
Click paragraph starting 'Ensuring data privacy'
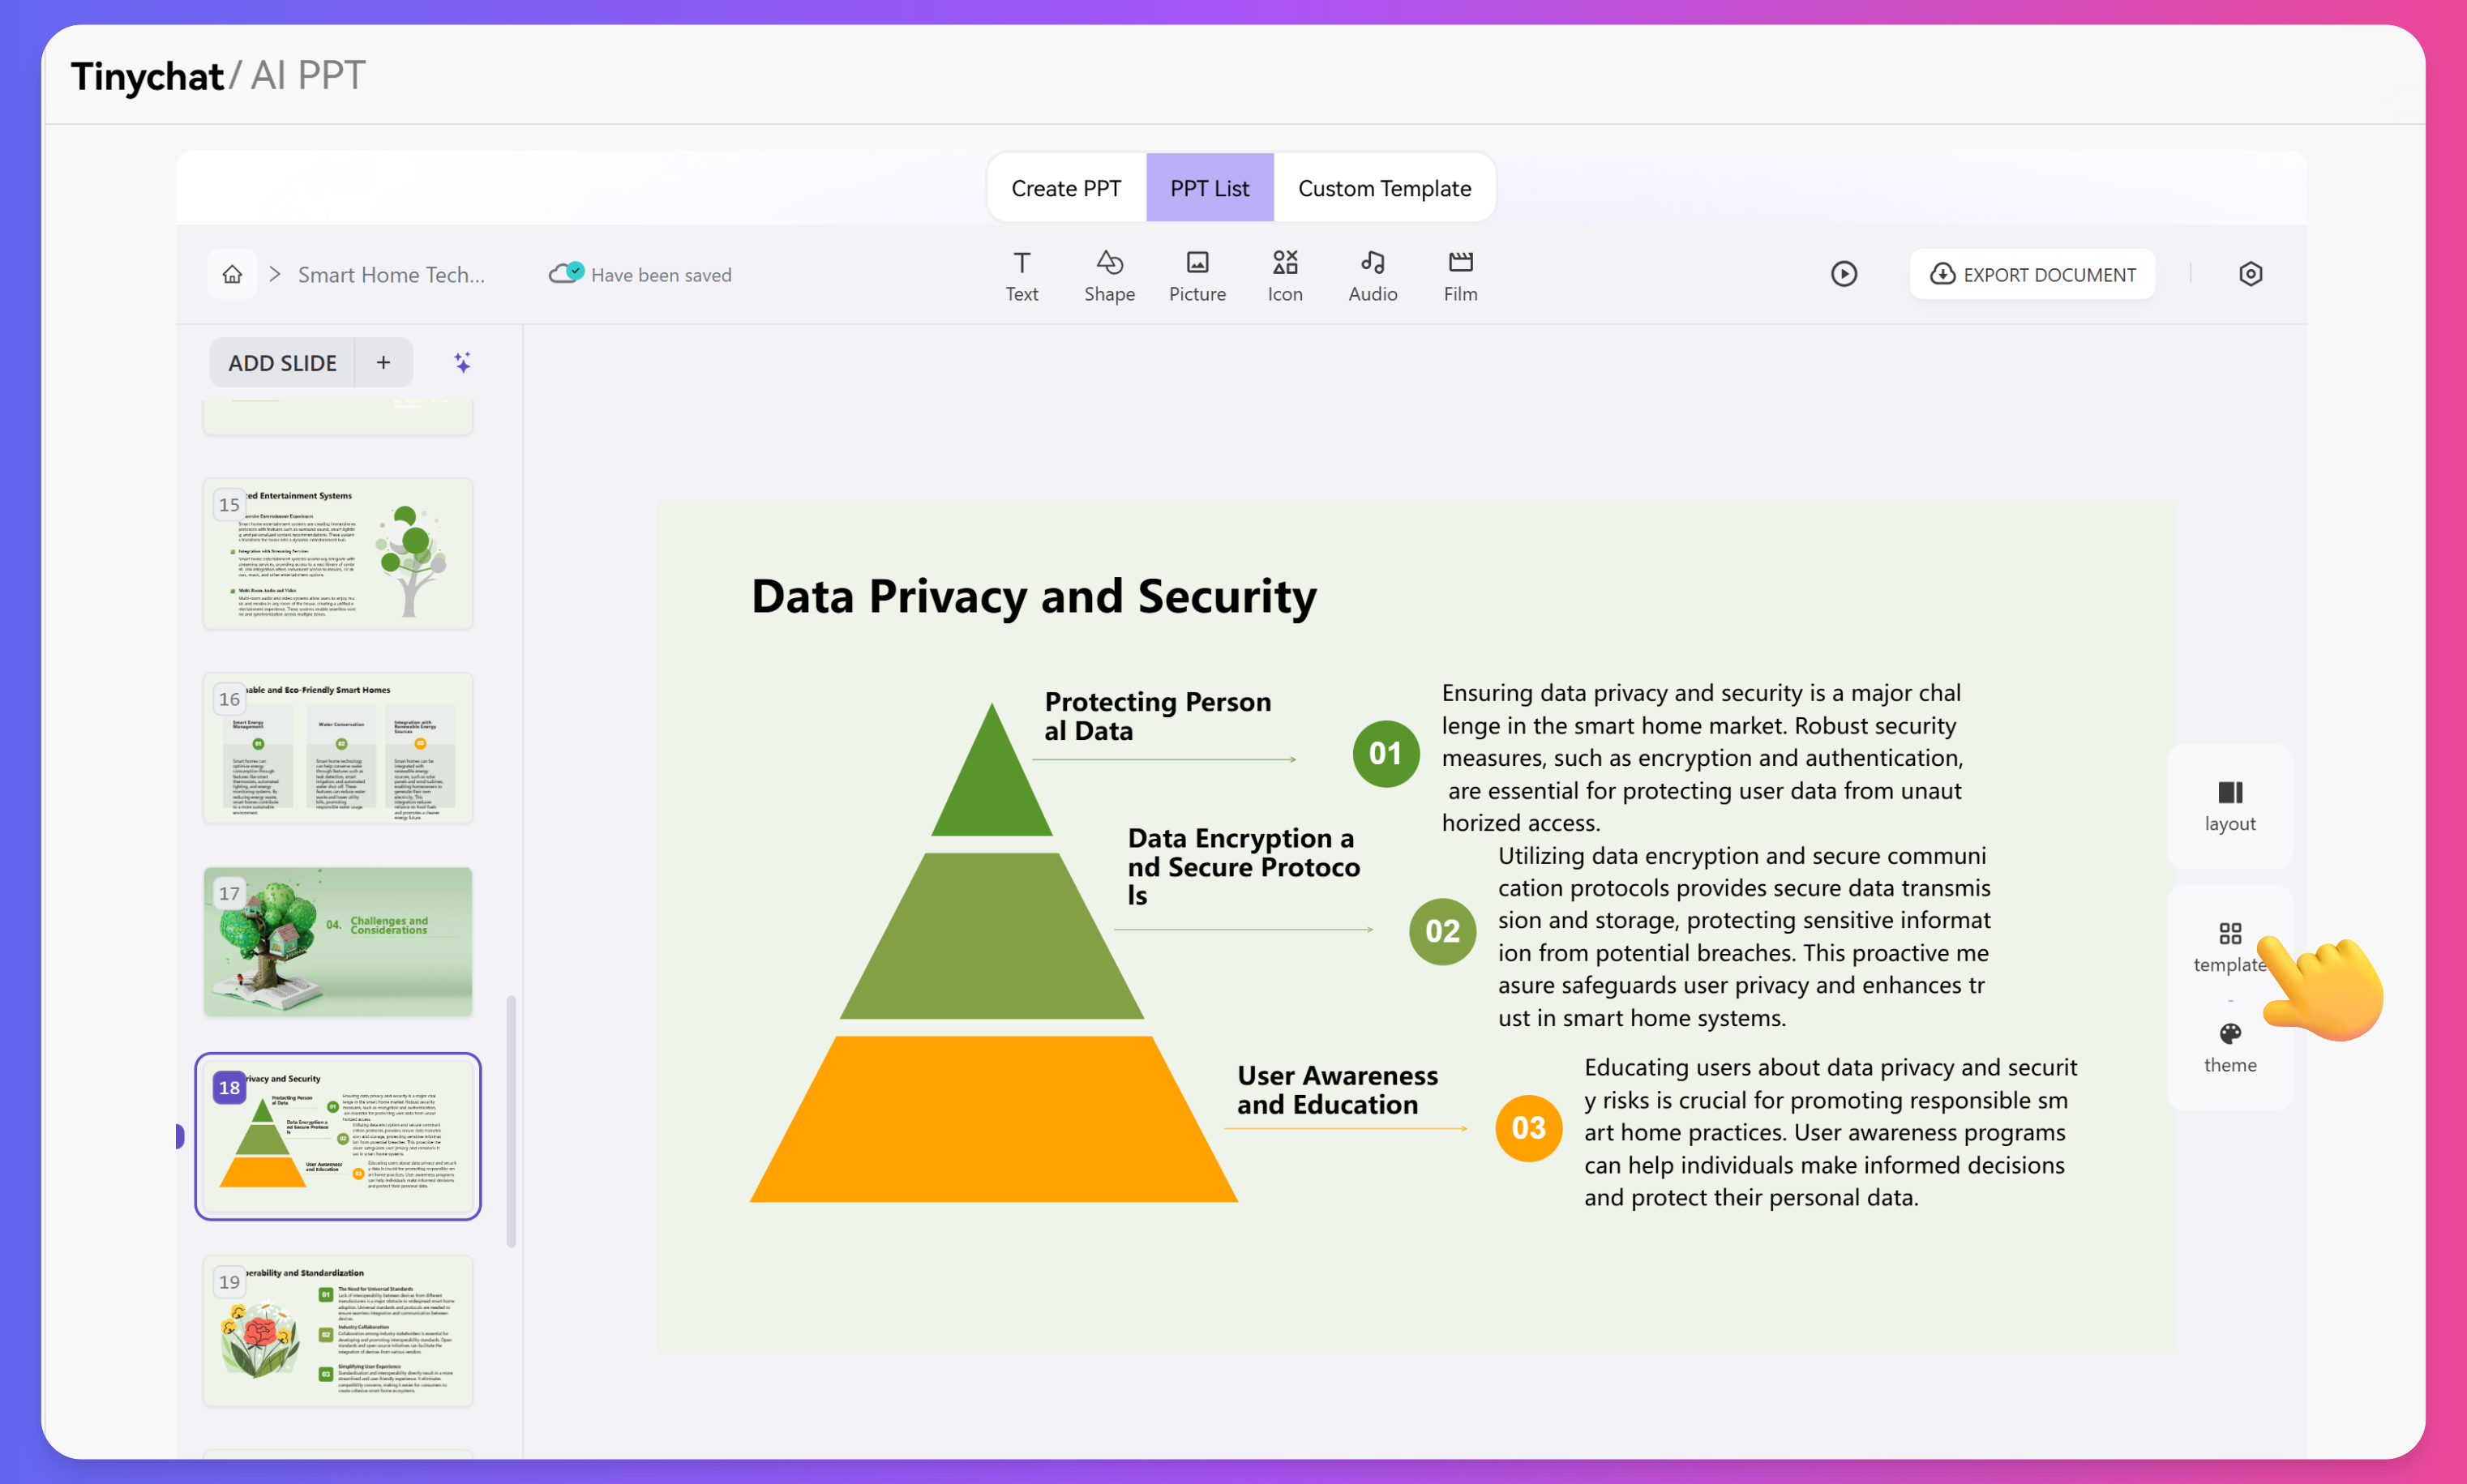coord(1701,757)
